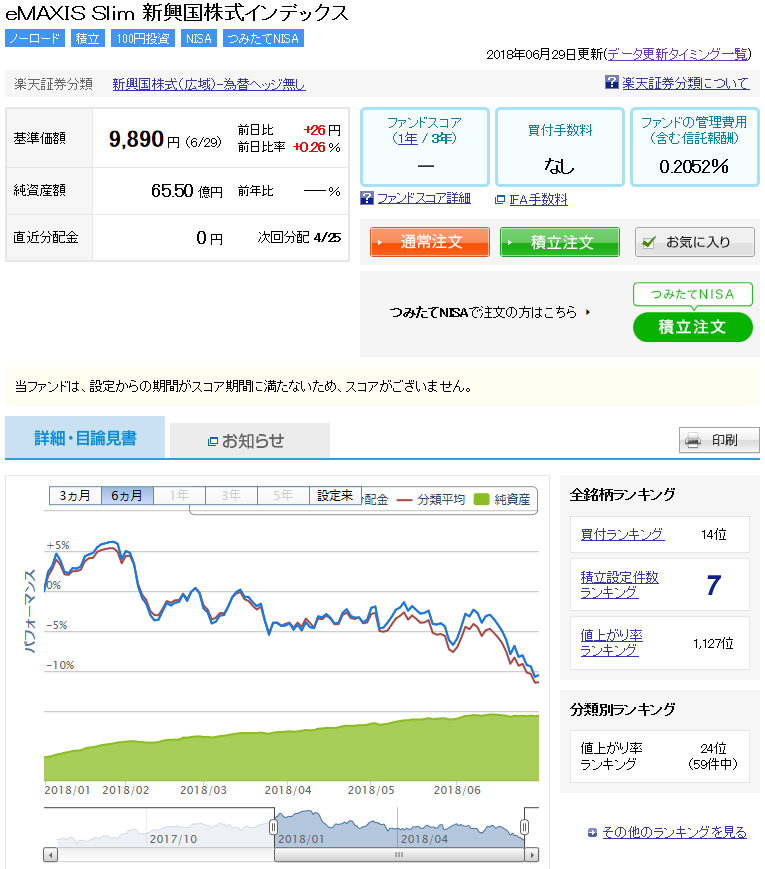Viewport: 765px width, 869px height.
Task: Open the 積立設定件数ランキング link
Action: point(619,585)
